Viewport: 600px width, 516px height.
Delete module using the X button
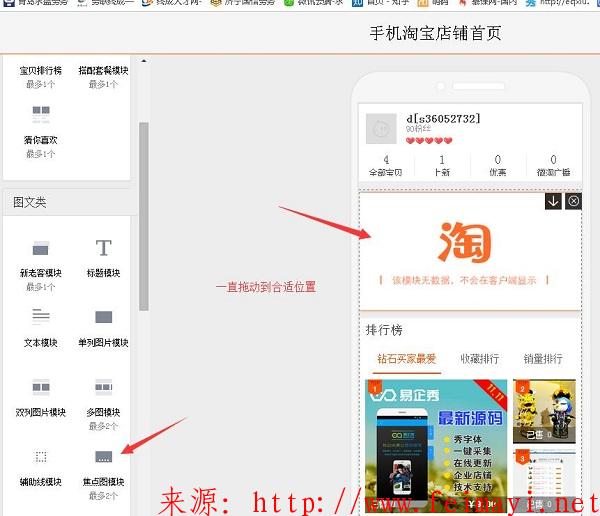[x=573, y=201]
